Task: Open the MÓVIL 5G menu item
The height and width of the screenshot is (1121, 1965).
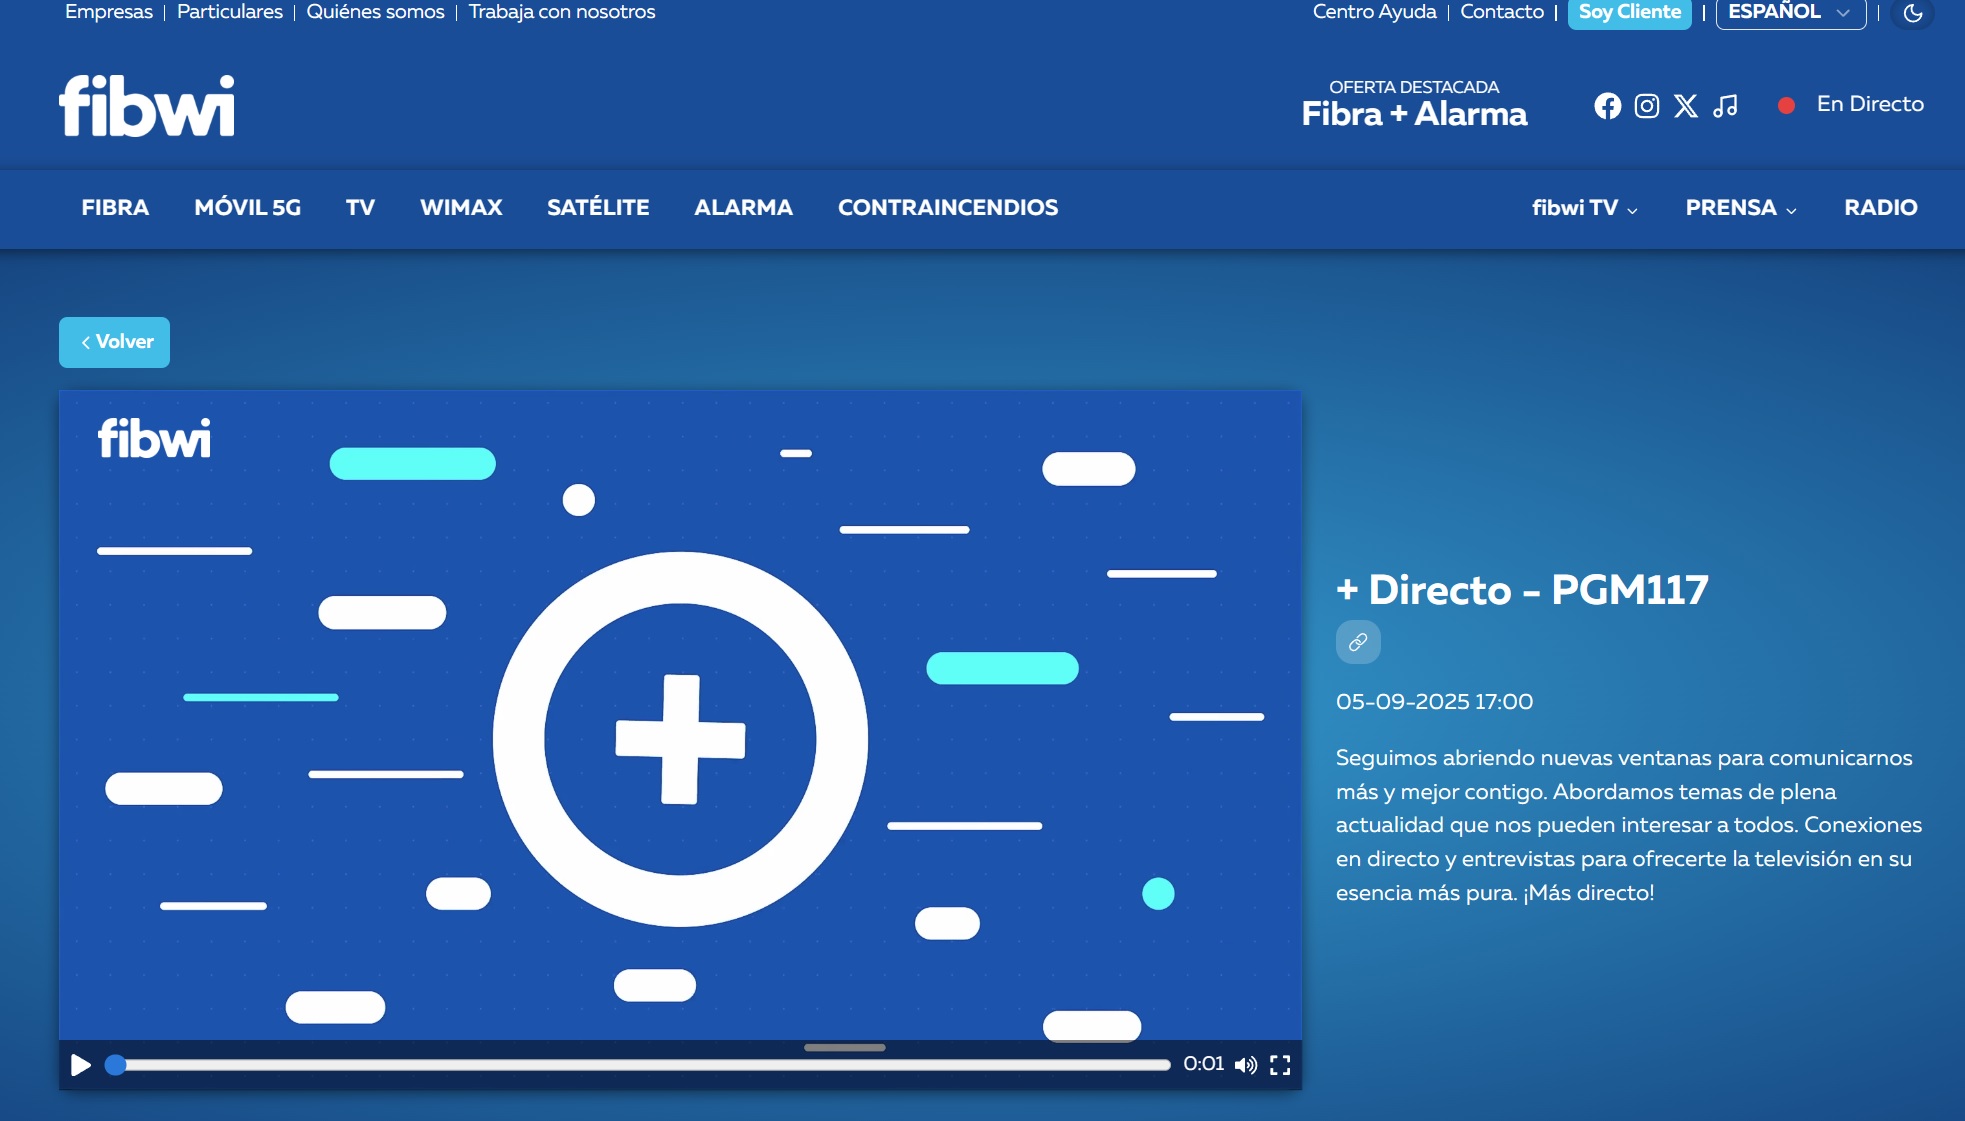Action: click(x=247, y=208)
